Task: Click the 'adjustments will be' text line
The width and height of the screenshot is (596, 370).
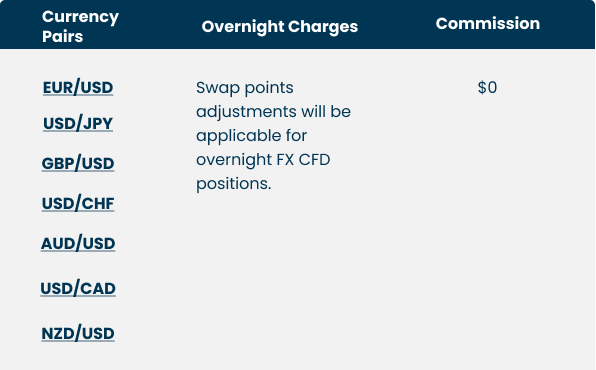Action: point(273,112)
